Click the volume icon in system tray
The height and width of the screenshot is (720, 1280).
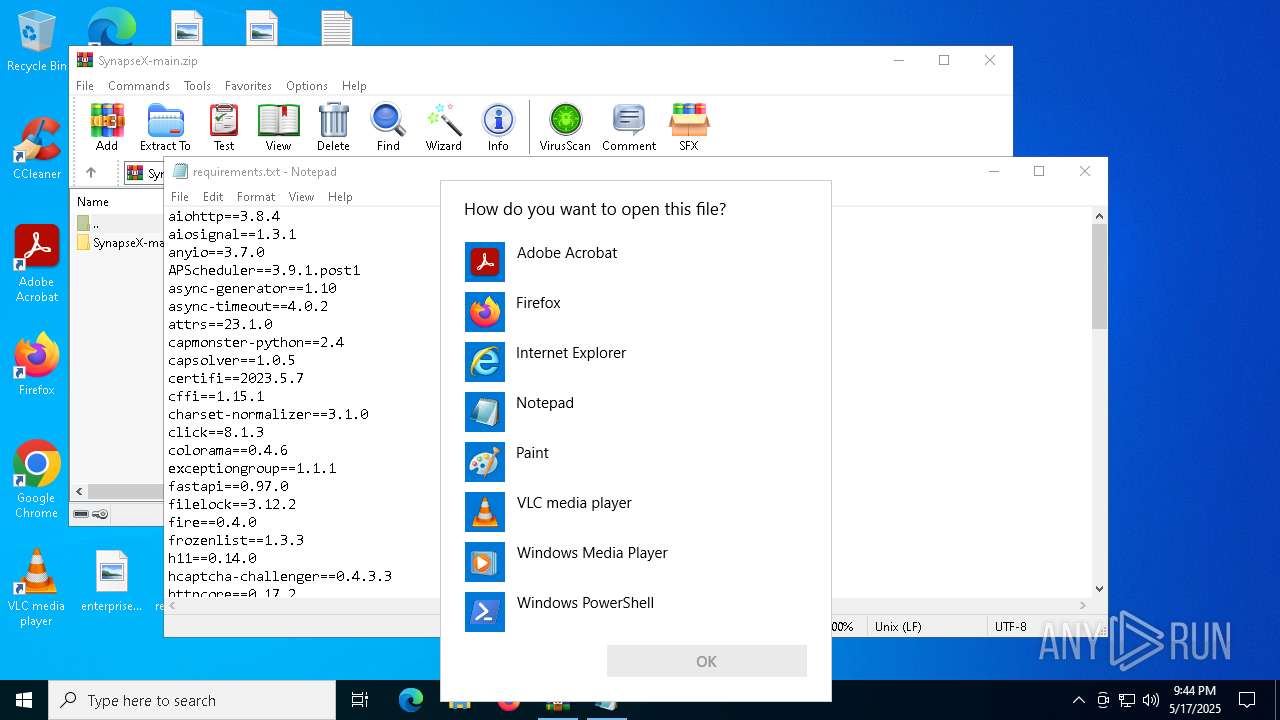pos(1151,700)
